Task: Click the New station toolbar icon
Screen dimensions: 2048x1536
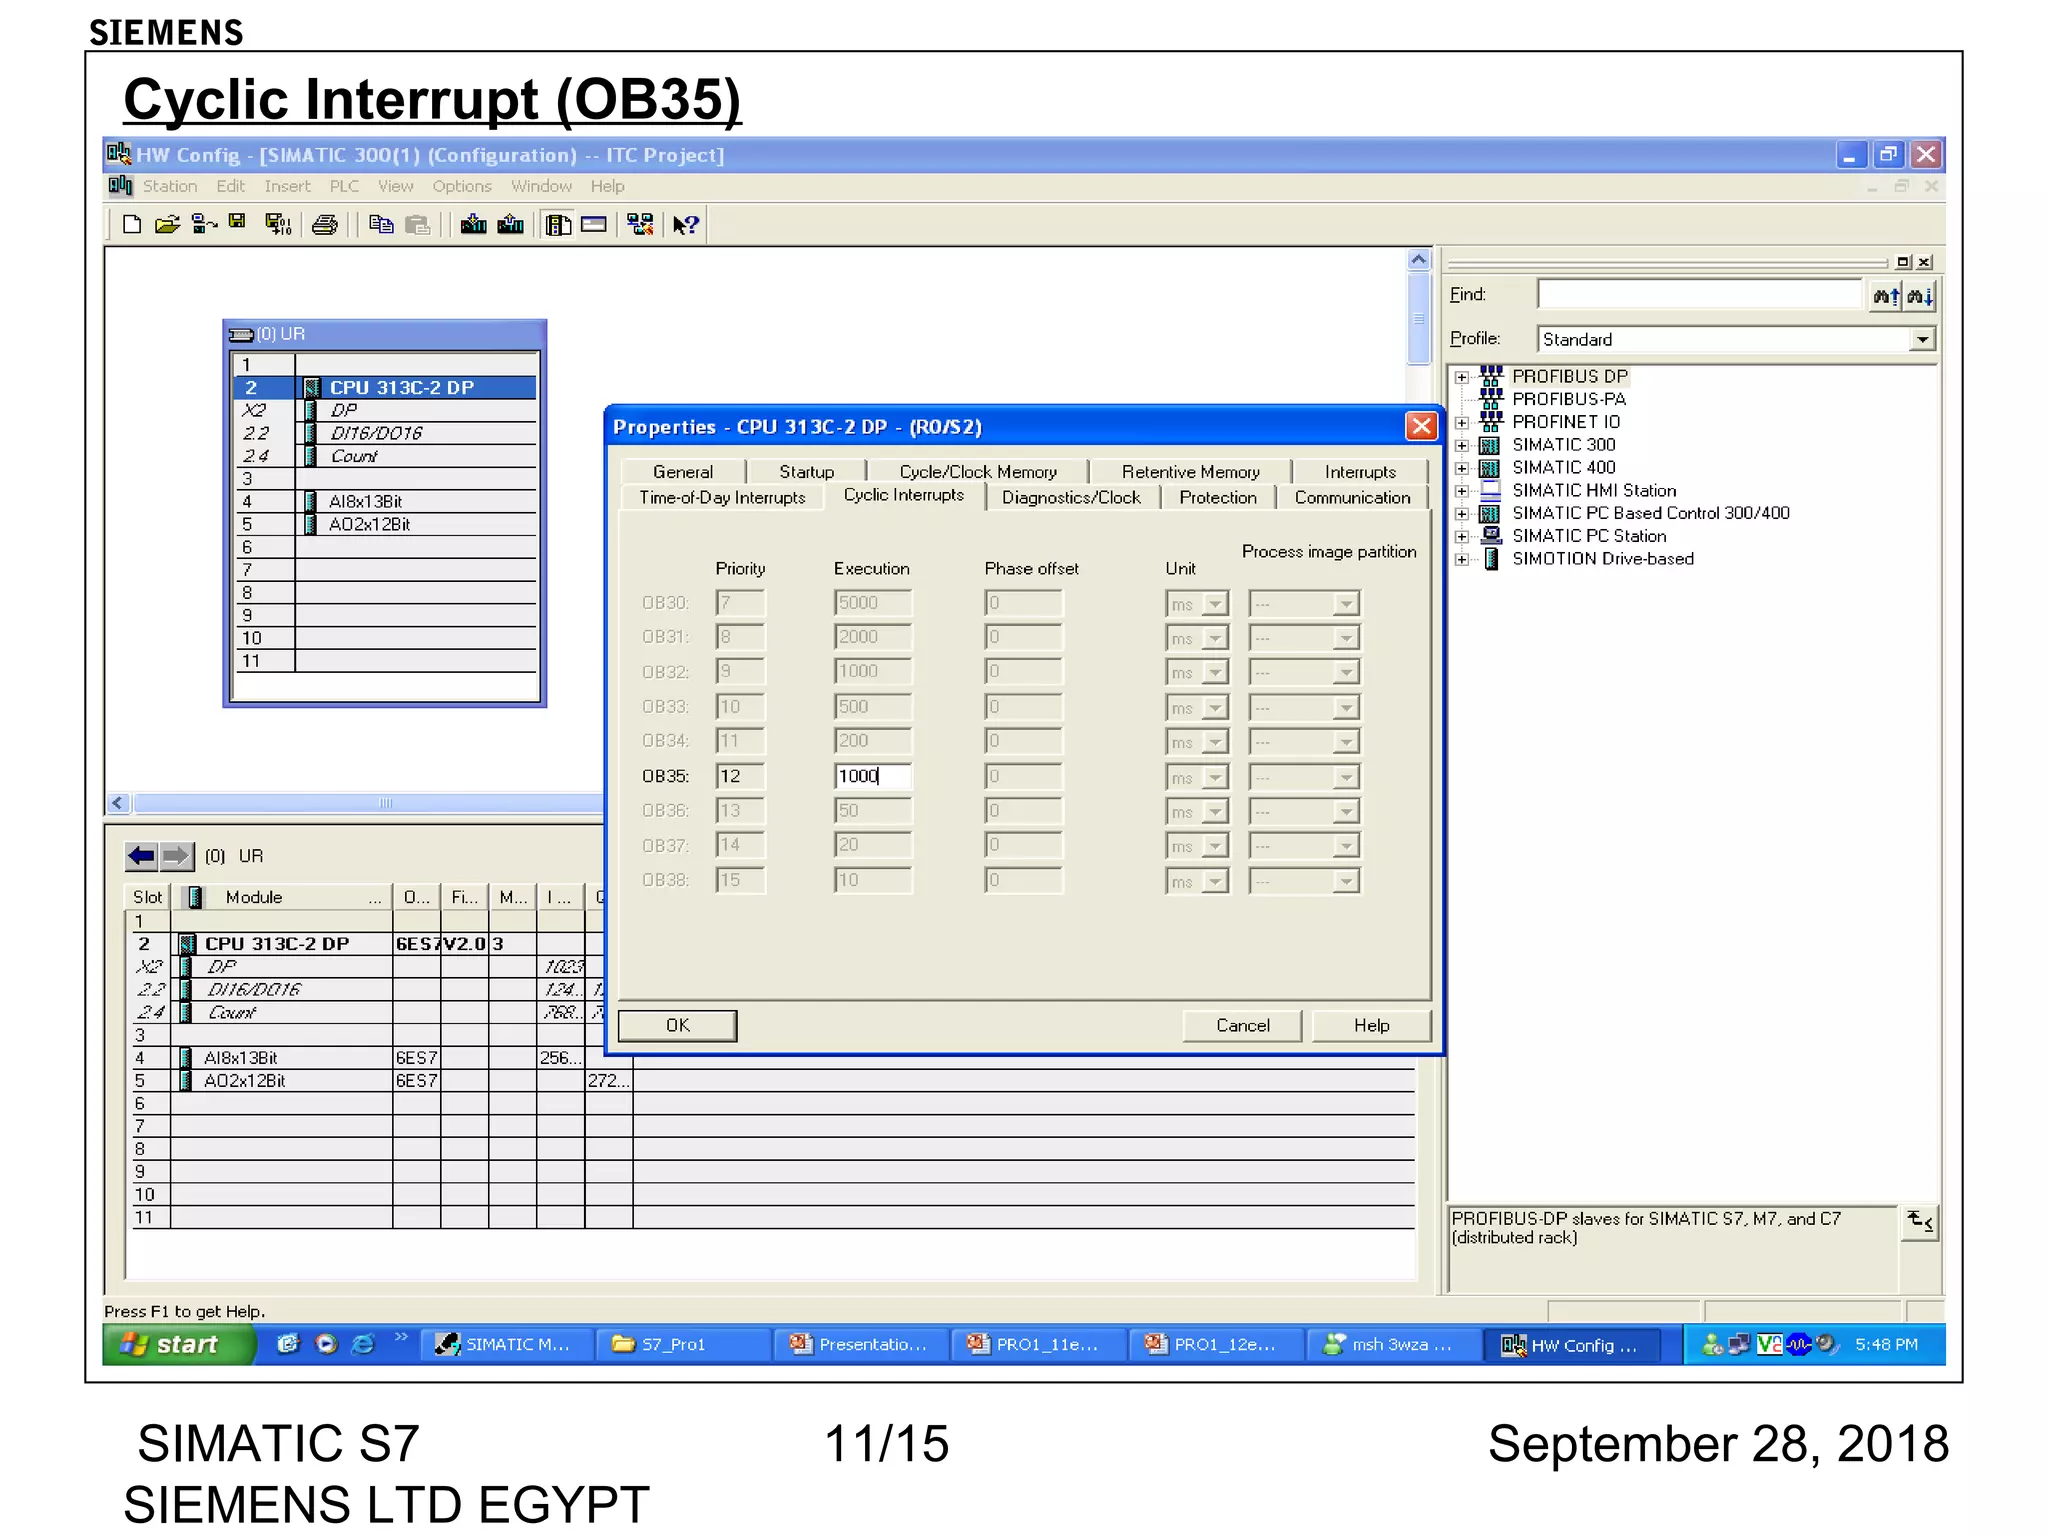Action: coord(131,224)
